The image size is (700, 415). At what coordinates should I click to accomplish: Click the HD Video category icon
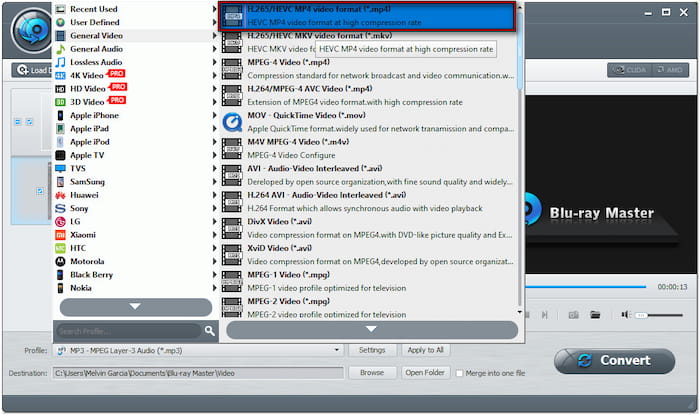(60, 89)
